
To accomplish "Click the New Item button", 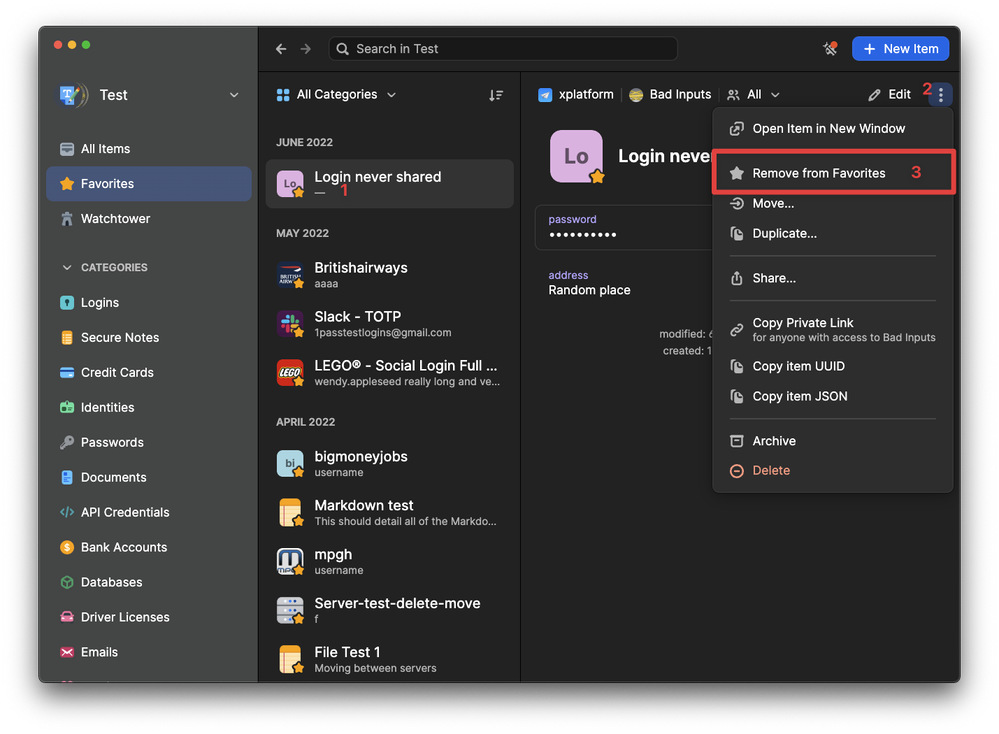I will 900,49.
